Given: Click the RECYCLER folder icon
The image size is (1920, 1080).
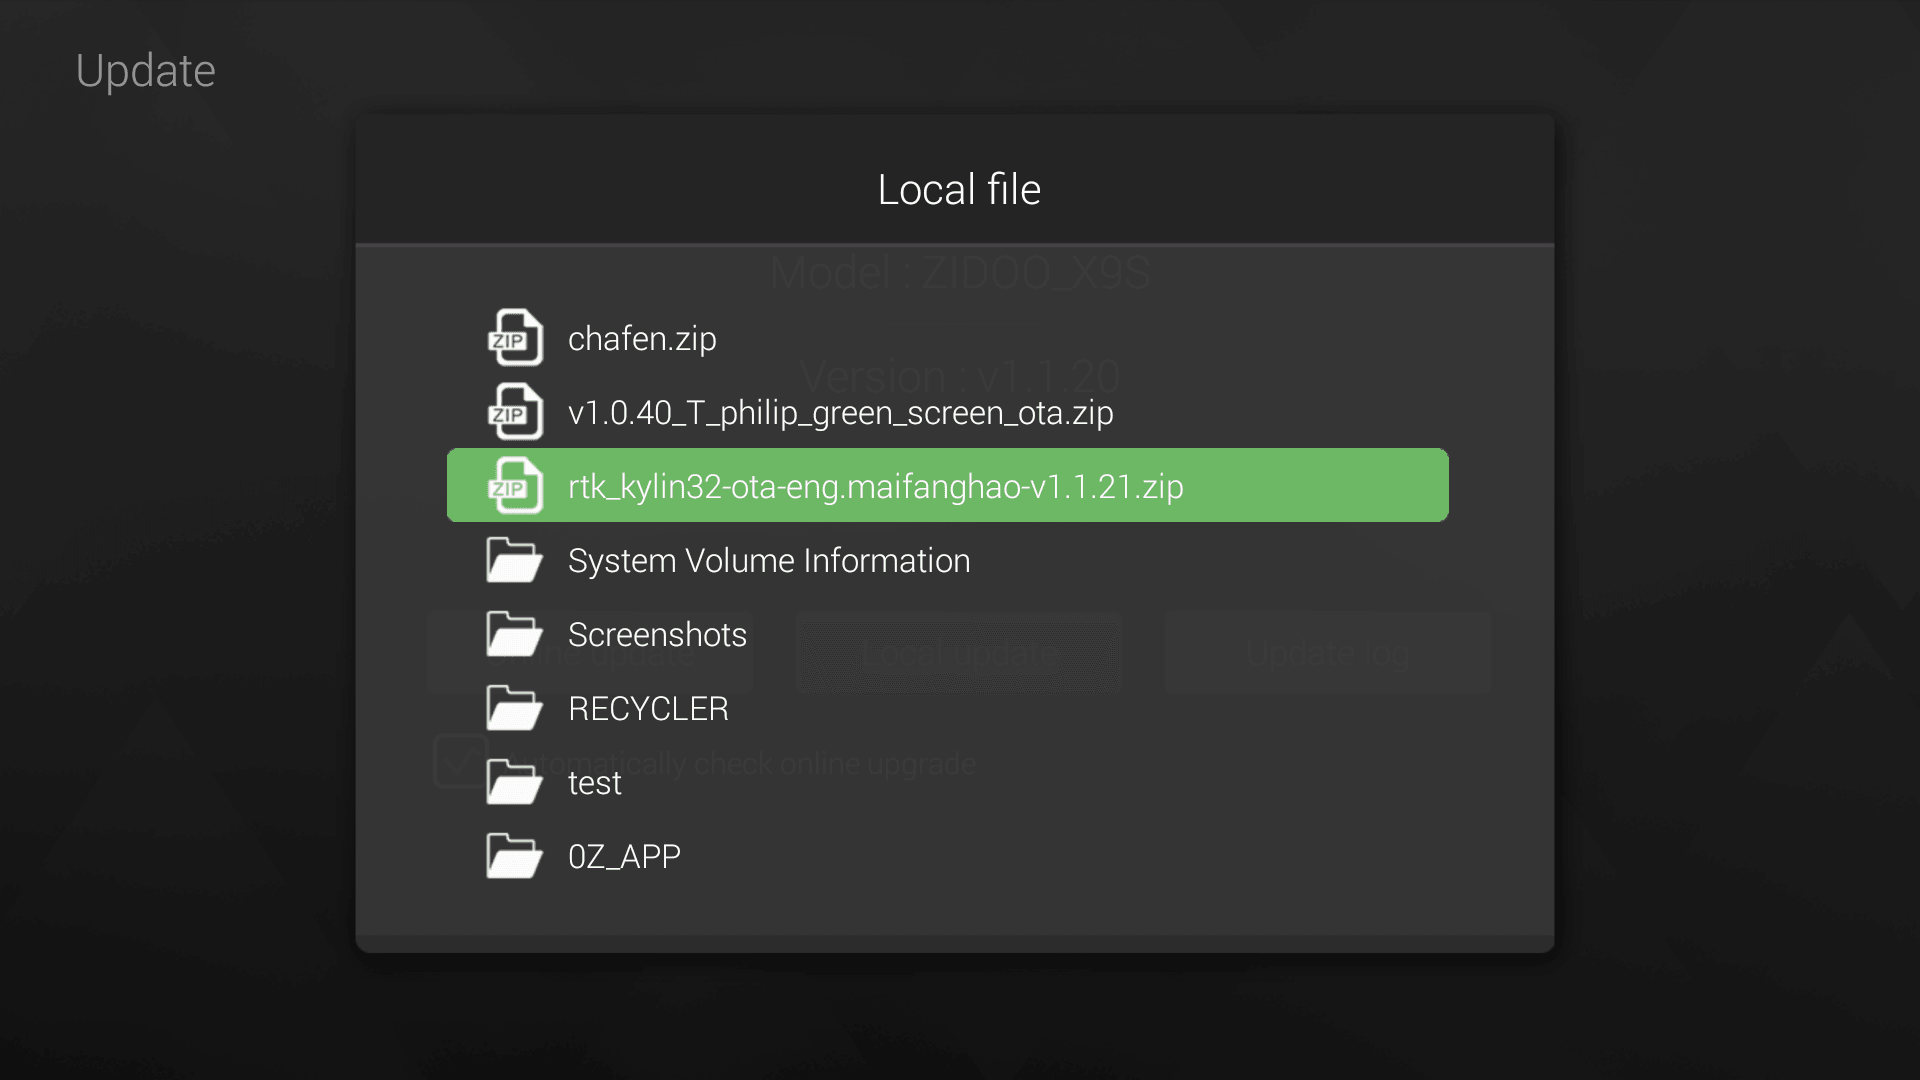Looking at the screenshot, I should (x=515, y=708).
